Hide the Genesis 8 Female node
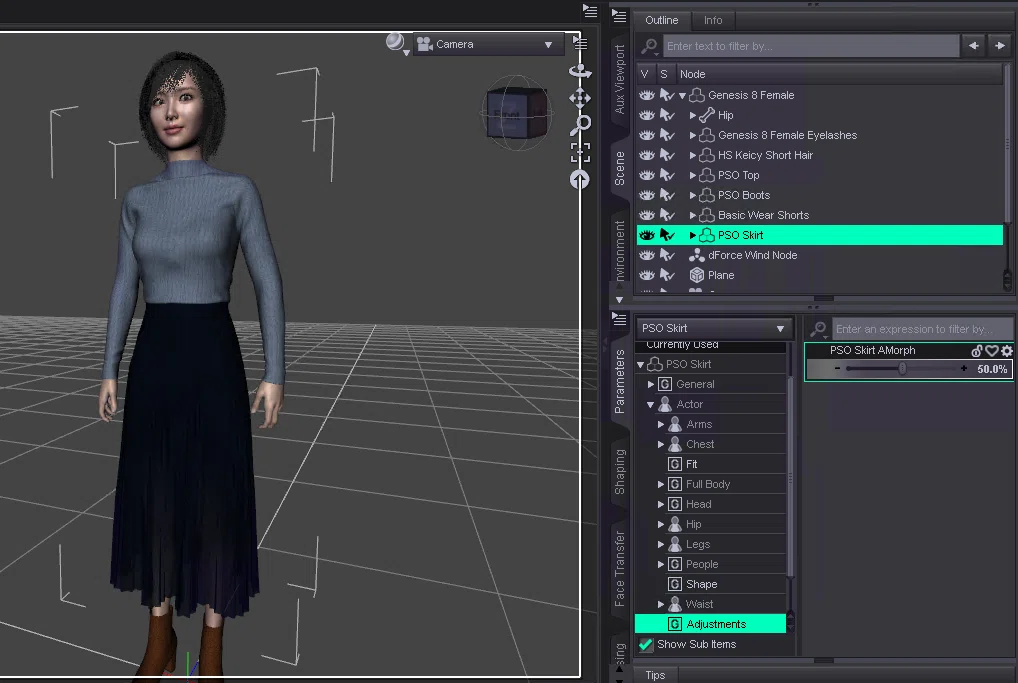 [x=647, y=95]
